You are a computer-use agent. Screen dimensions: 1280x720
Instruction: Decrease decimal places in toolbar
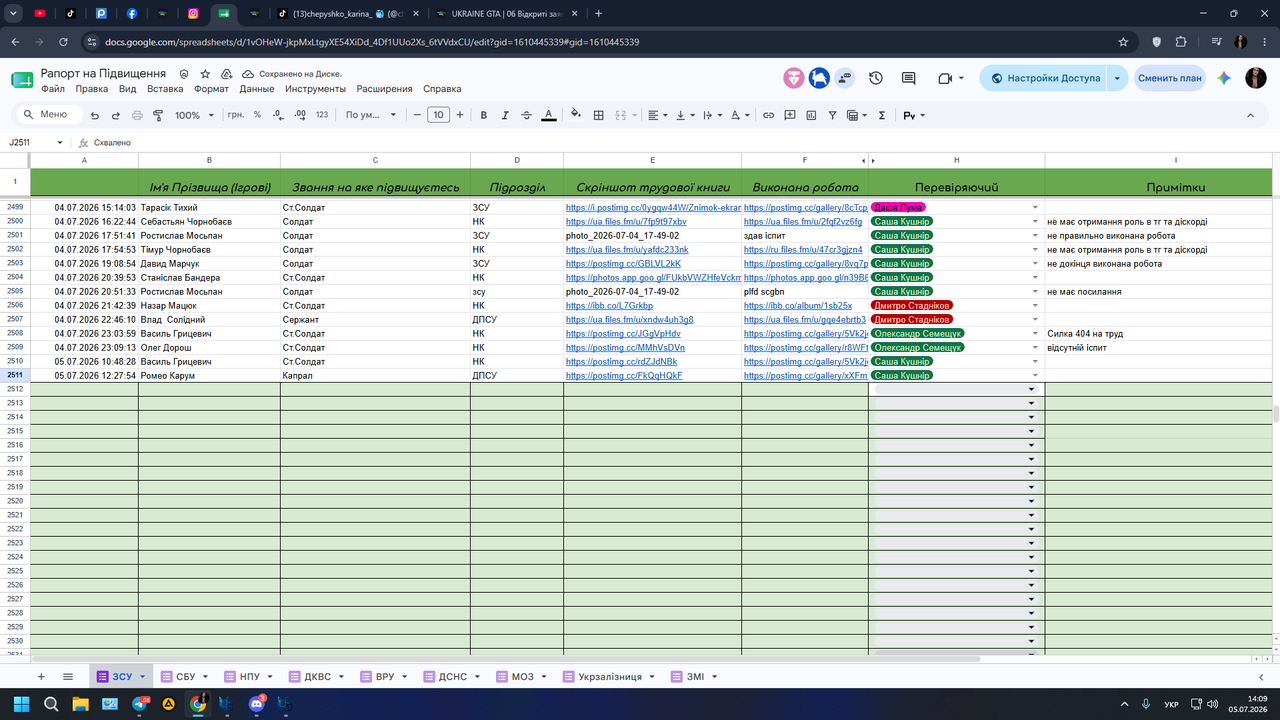point(278,115)
